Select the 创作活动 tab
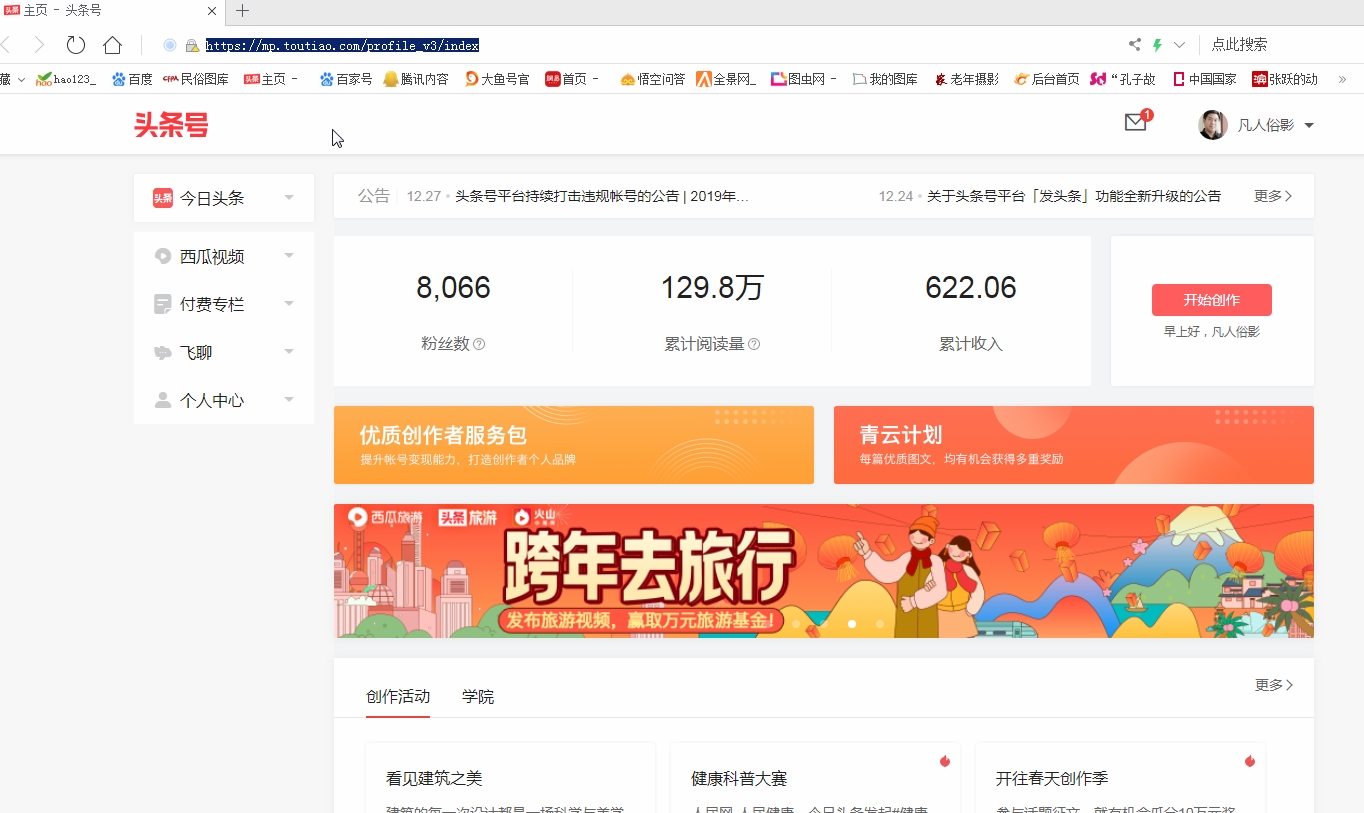 click(x=398, y=696)
